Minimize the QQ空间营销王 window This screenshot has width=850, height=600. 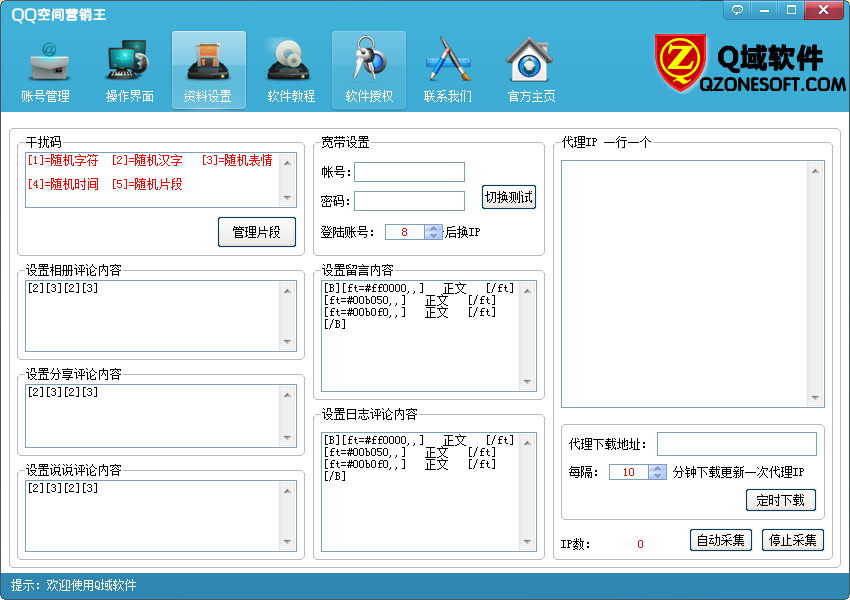(764, 10)
